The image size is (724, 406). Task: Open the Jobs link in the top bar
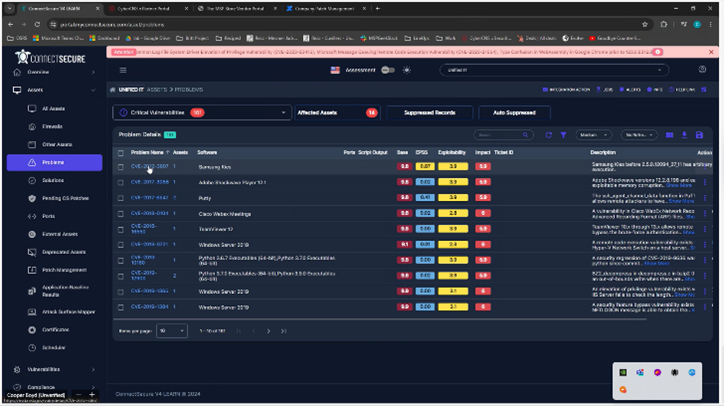click(605, 90)
